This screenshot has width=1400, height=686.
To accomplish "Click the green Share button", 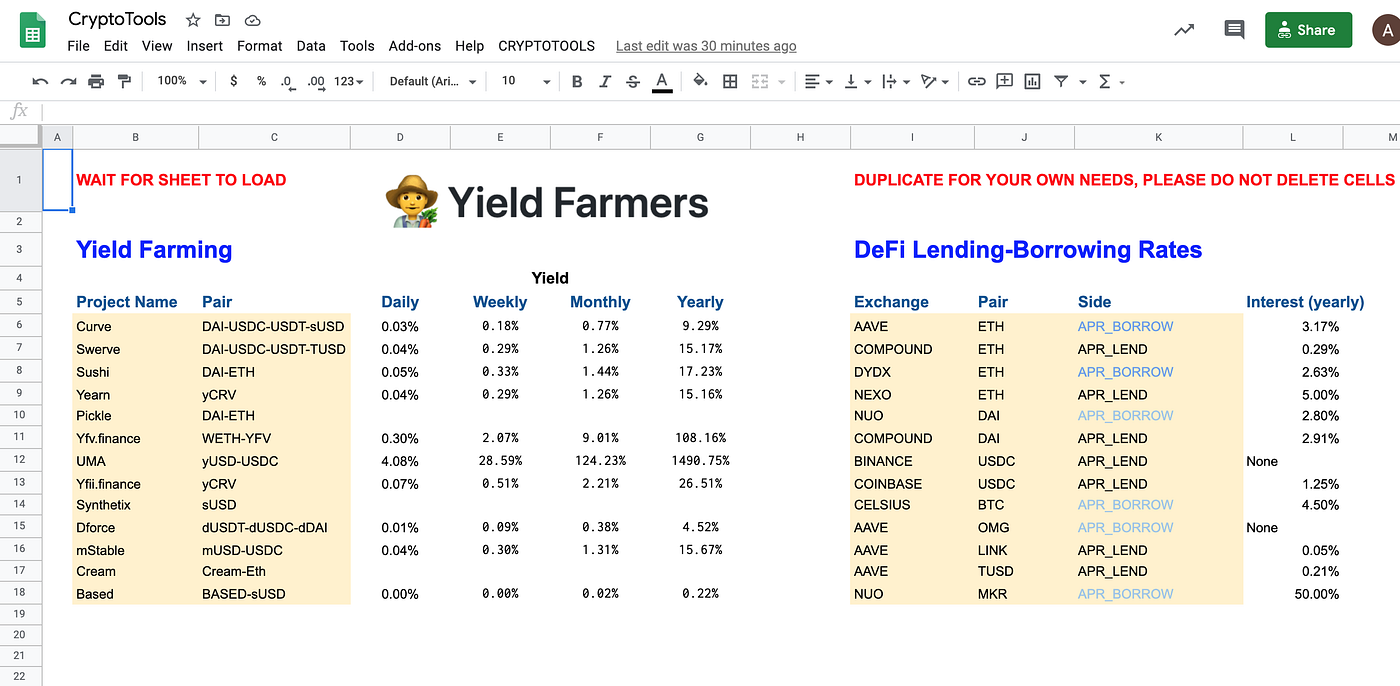I will click(1308, 30).
